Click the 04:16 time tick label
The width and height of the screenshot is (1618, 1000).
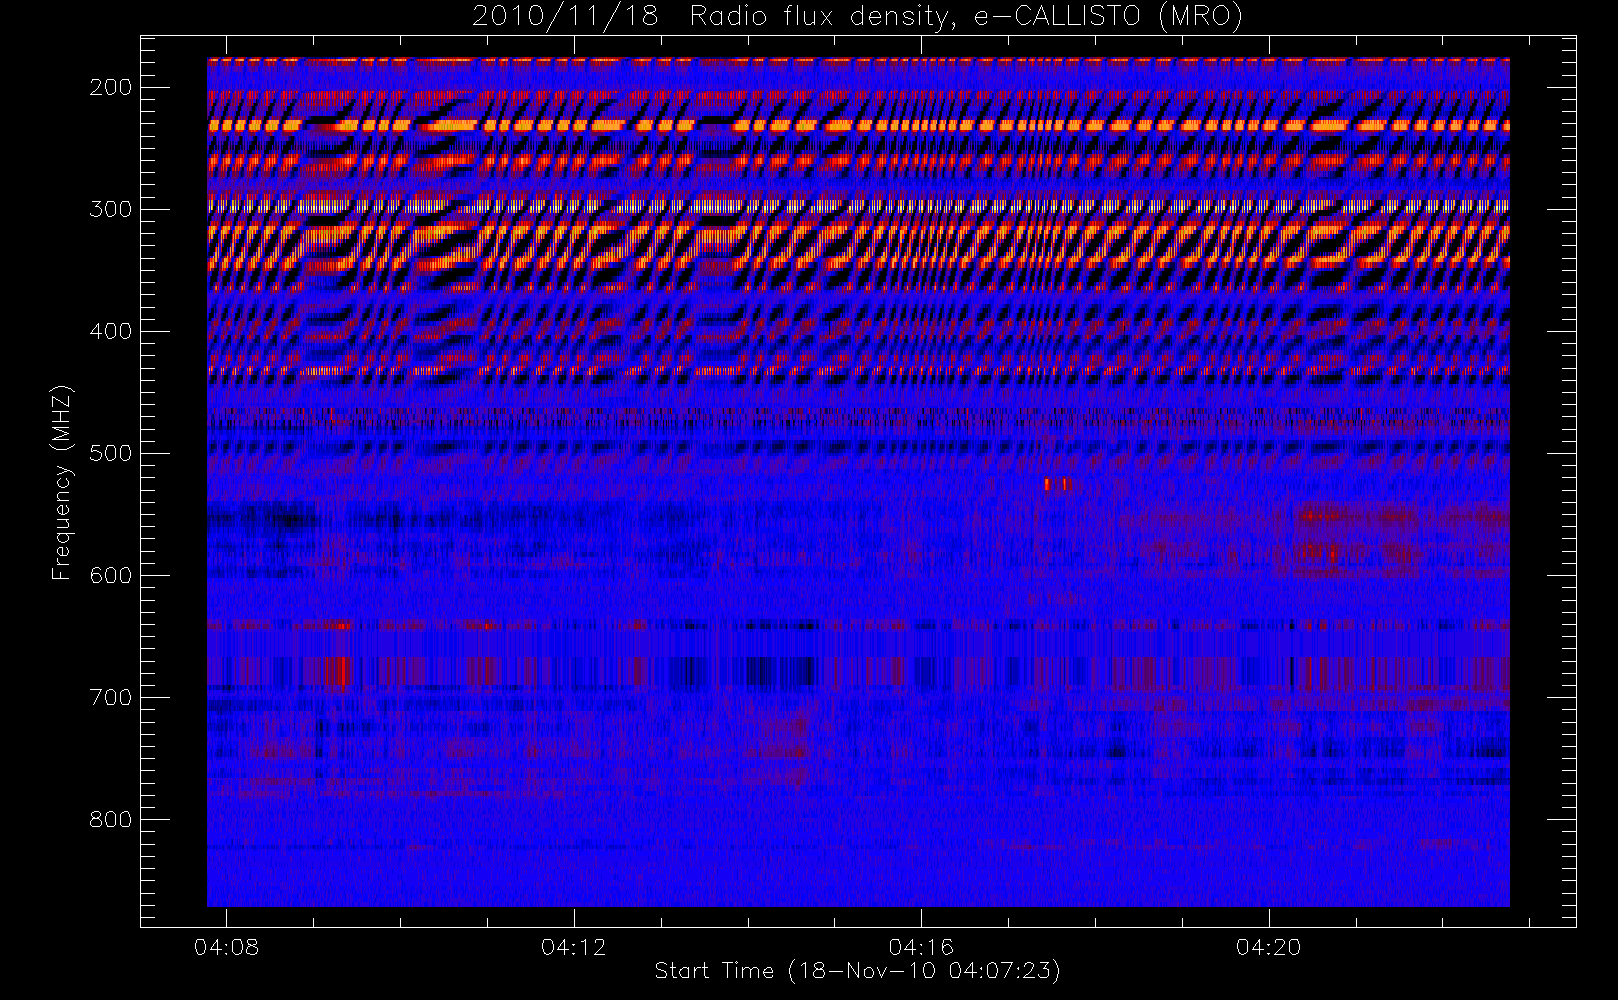pyautogui.click(x=921, y=946)
